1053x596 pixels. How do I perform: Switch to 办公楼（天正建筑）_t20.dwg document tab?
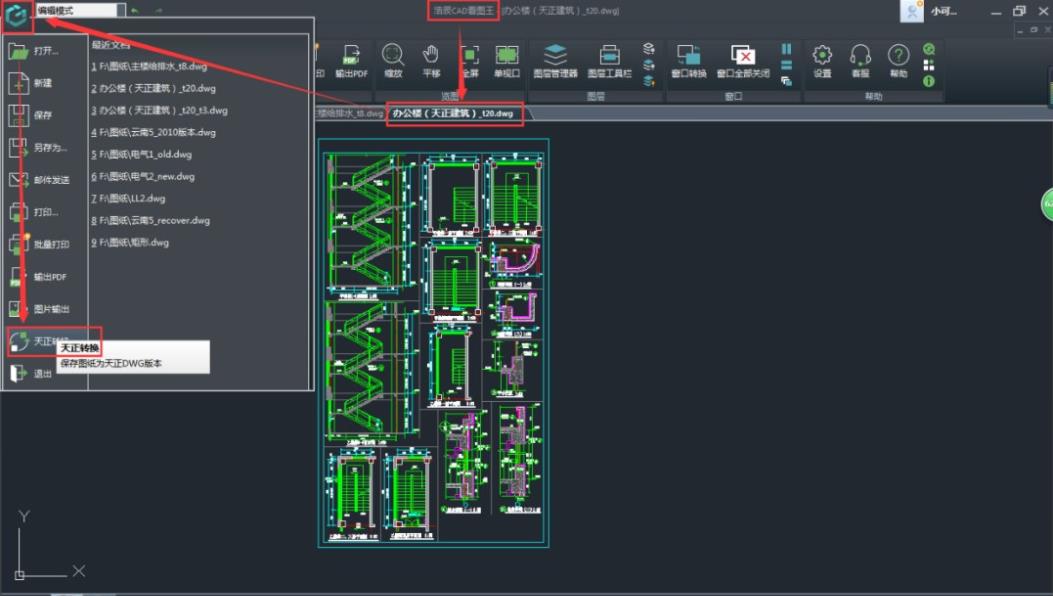click(x=454, y=114)
